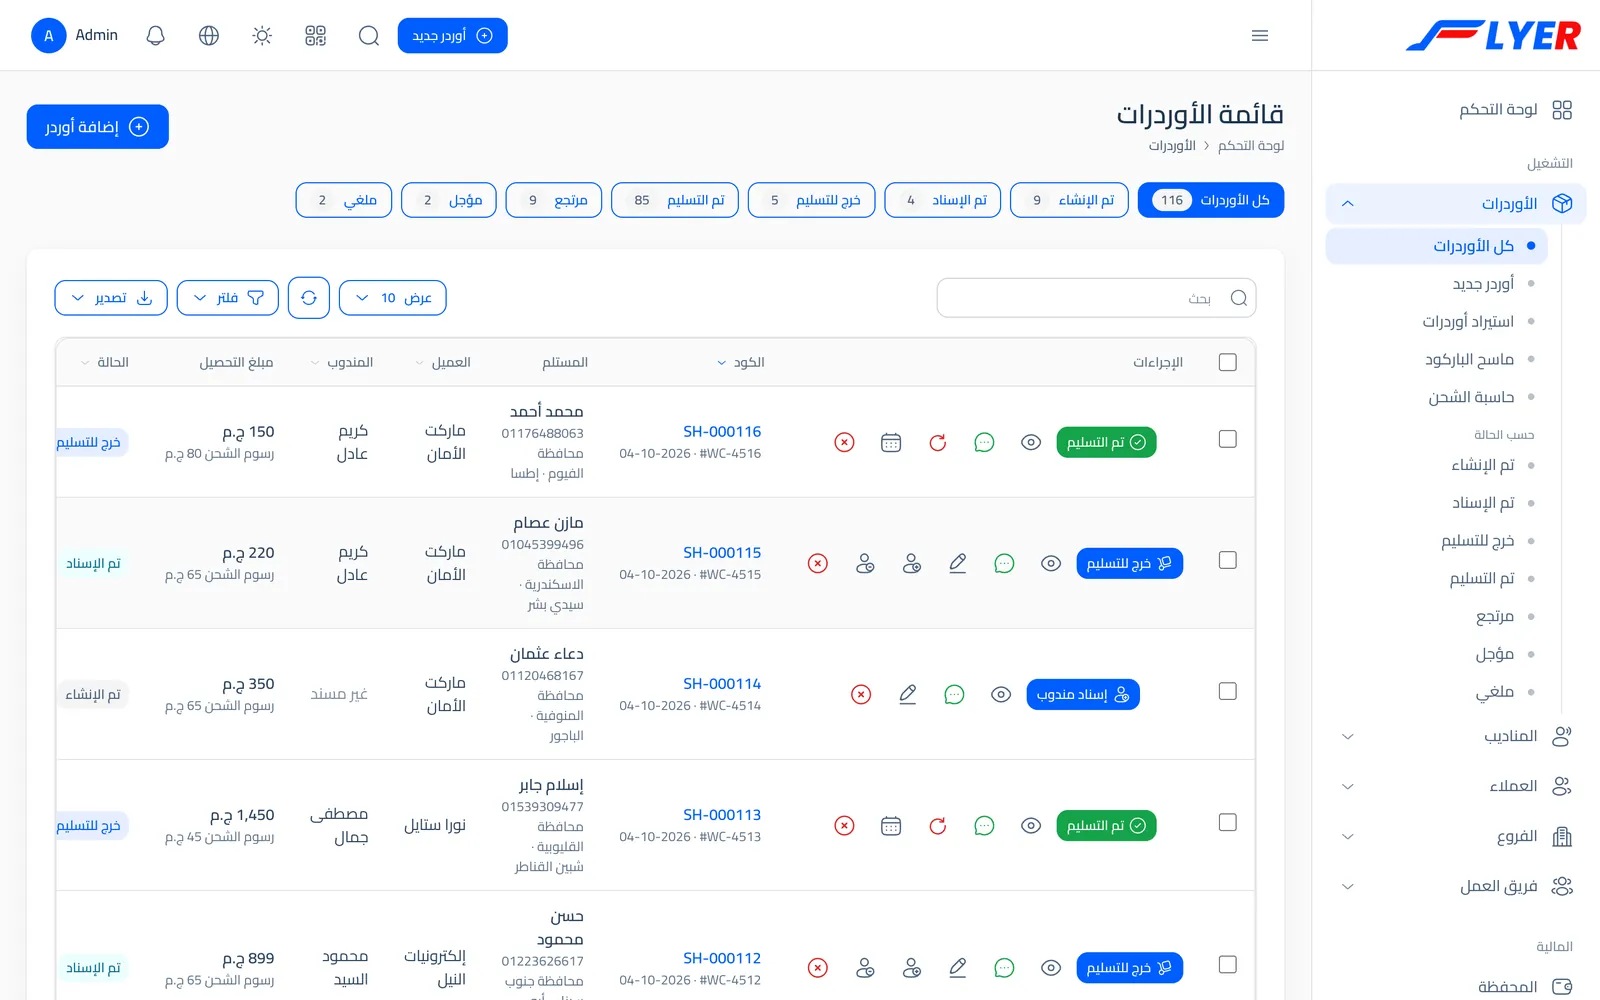1600x1000 pixels.
Task: Tick the checkbox for order SH-000115
Action: tap(1228, 560)
